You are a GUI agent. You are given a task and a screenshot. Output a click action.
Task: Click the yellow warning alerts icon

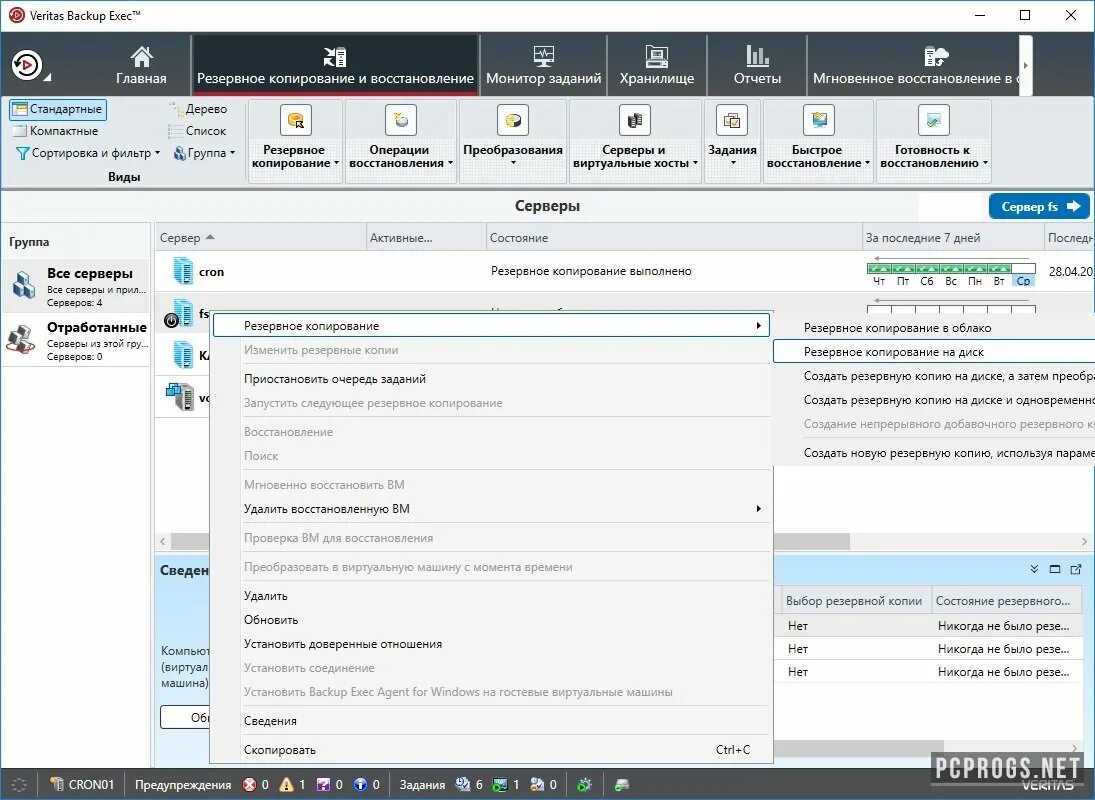tap(286, 785)
